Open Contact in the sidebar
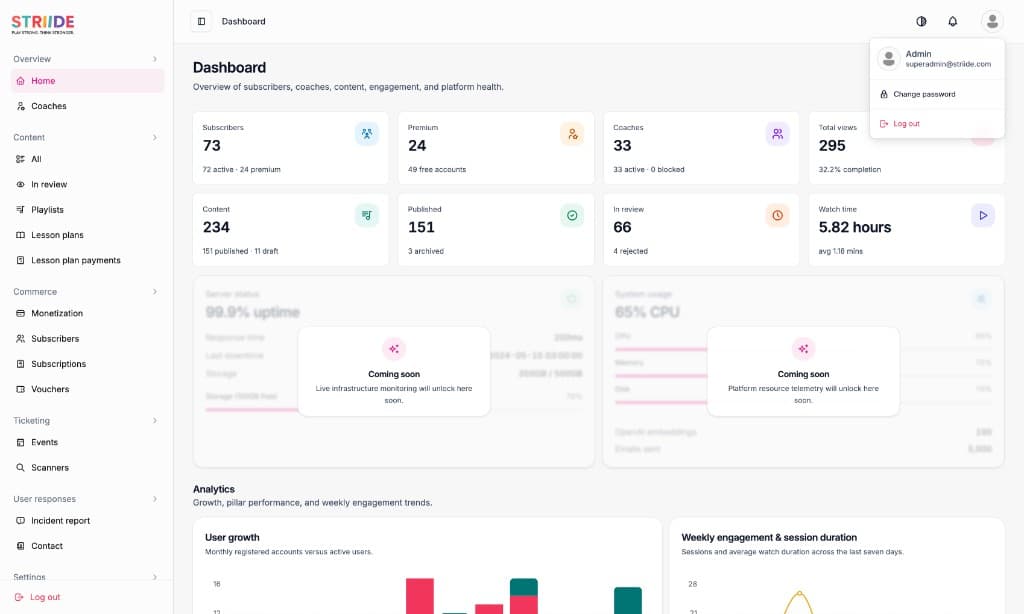Screen dimensions: 1024x614 click(88, 546)
